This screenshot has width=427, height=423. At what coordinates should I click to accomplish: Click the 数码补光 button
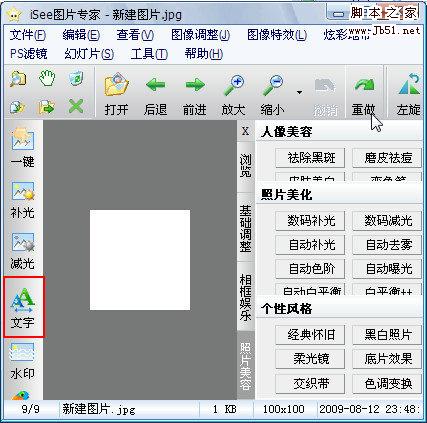310,221
